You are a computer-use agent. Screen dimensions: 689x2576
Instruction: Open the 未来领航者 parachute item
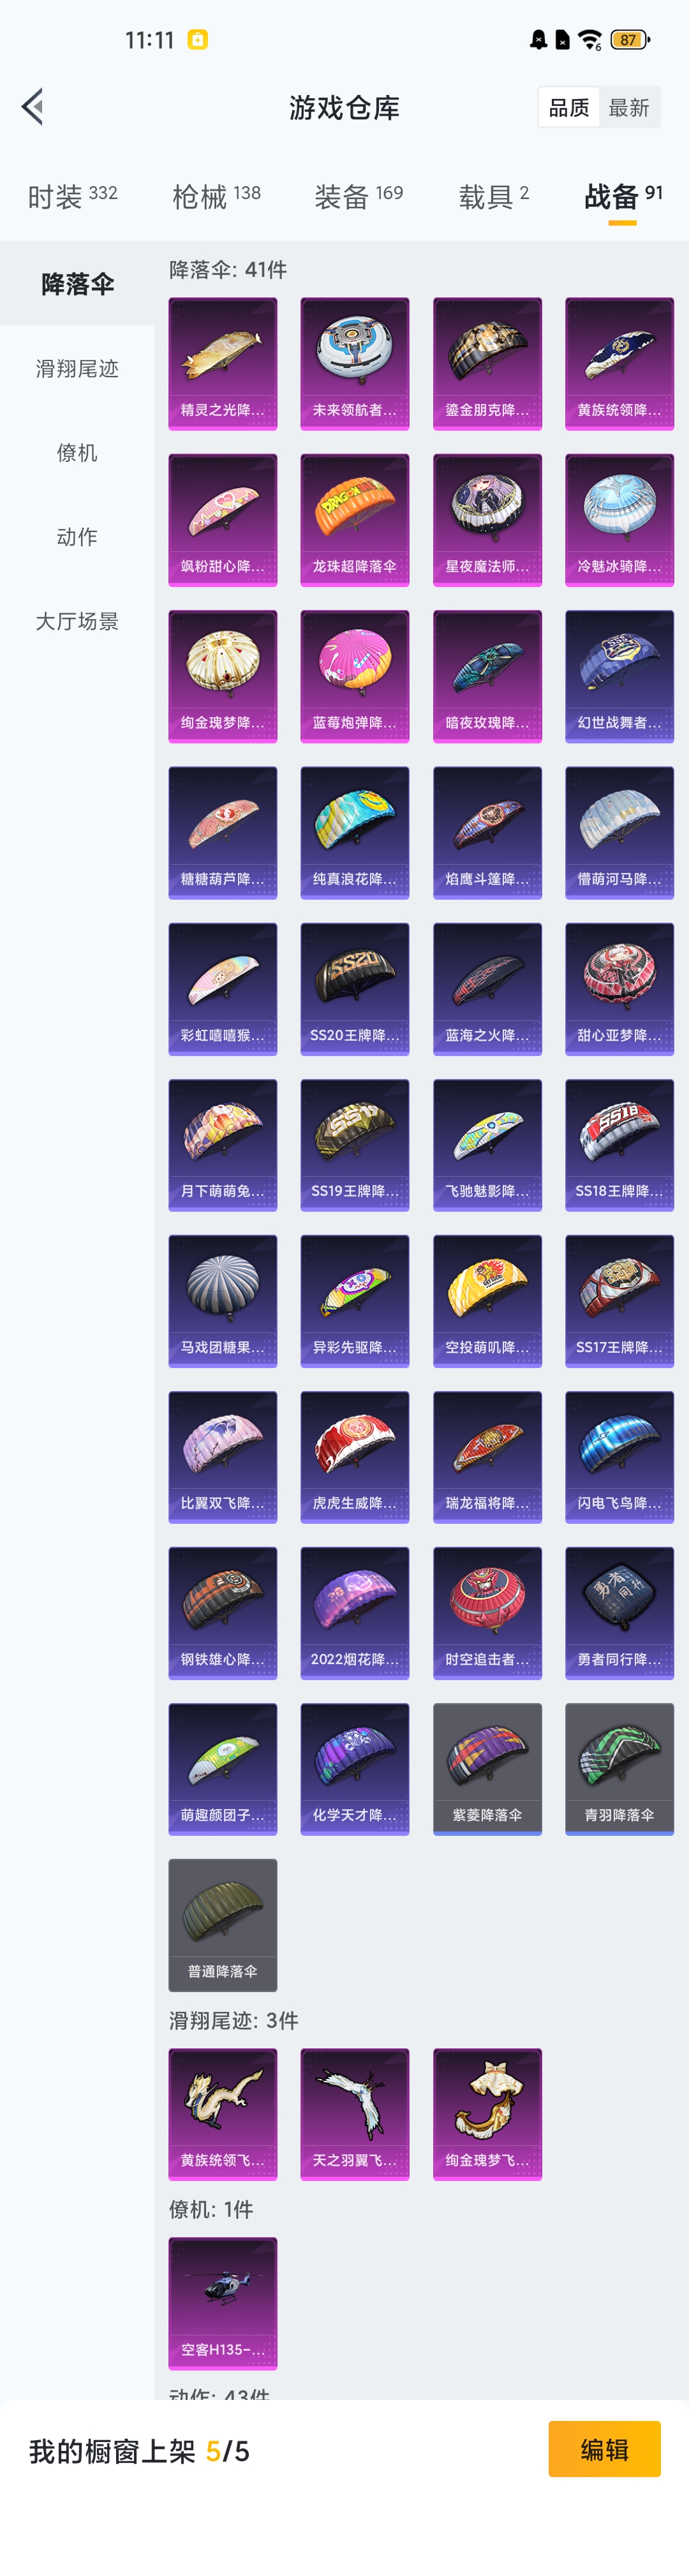355,364
